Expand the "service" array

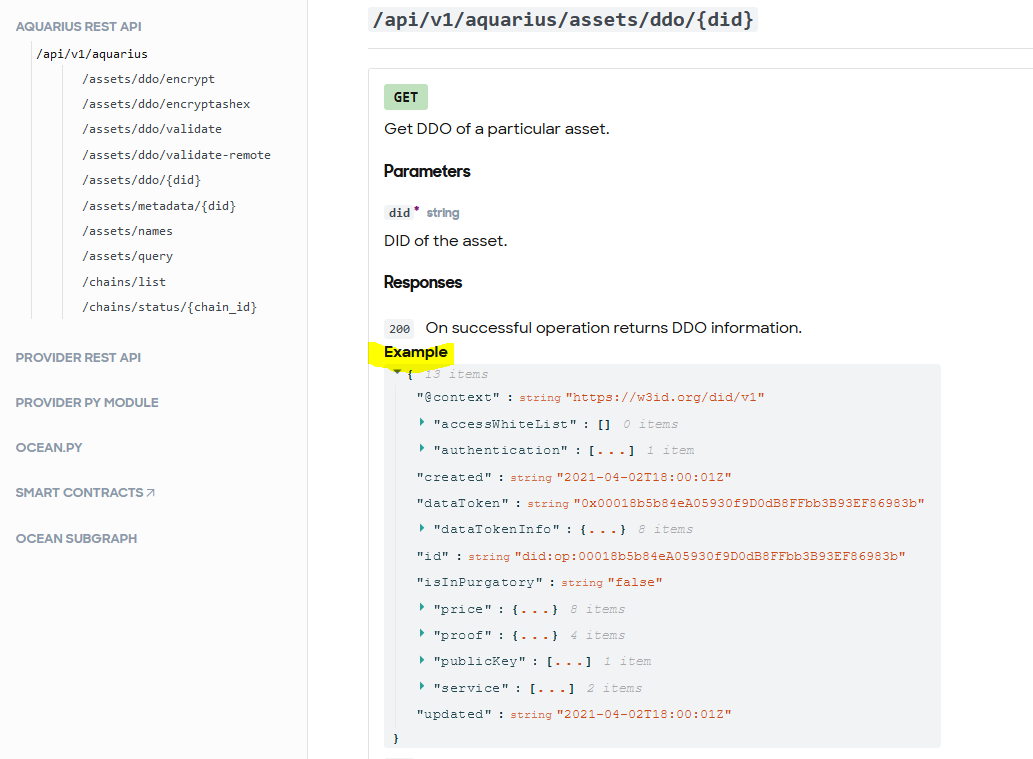[x=422, y=687]
